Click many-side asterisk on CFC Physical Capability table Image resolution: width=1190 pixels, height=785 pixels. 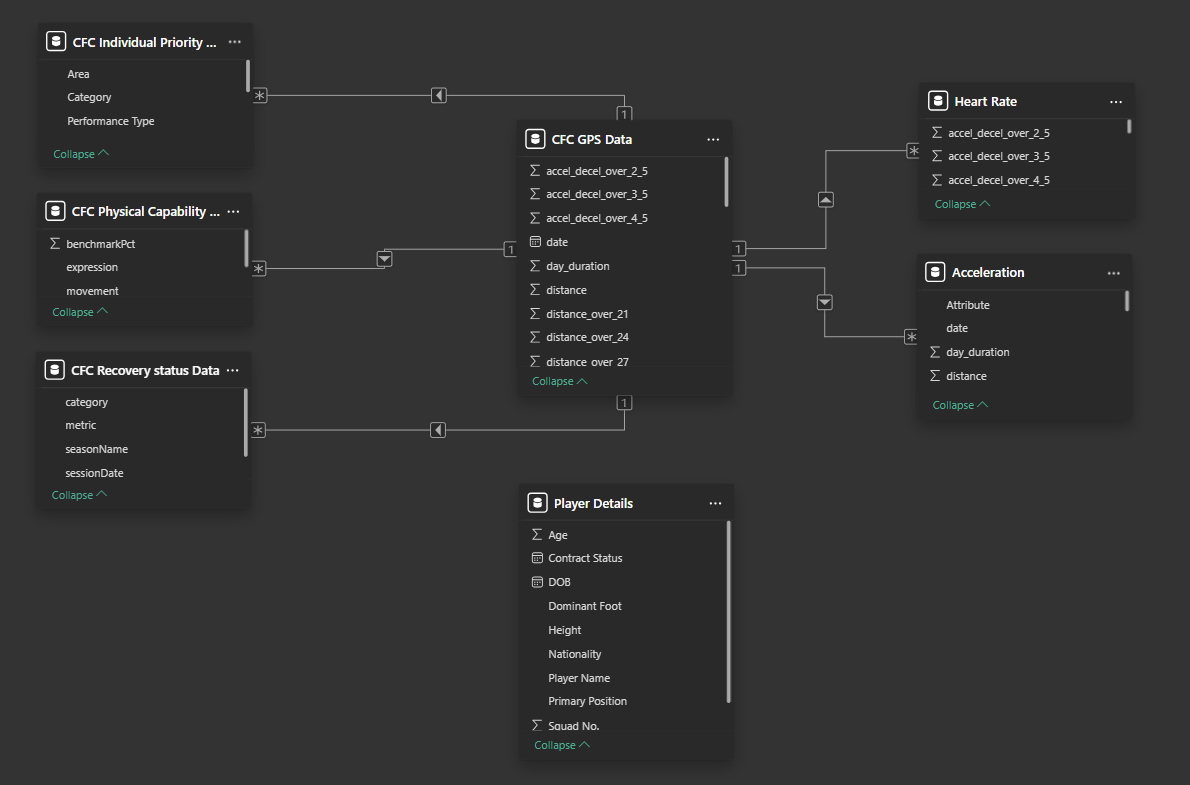[x=259, y=269]
